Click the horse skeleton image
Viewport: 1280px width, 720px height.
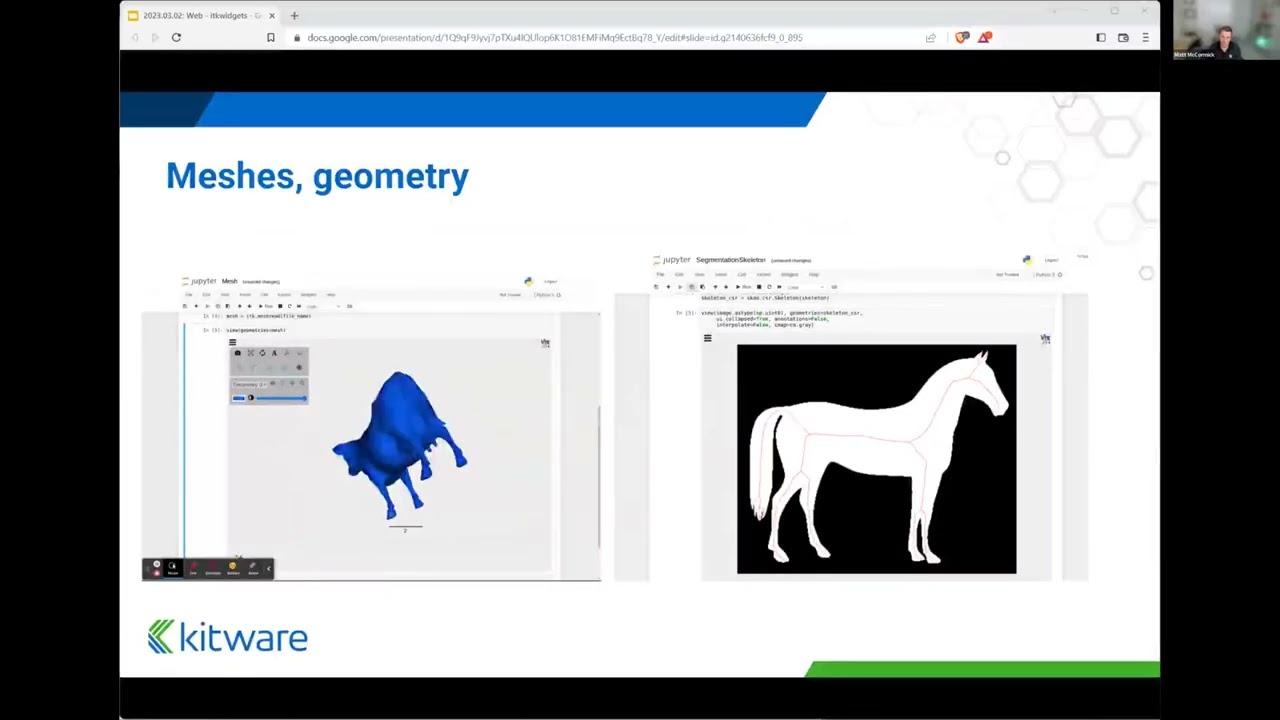click(876, 459)
